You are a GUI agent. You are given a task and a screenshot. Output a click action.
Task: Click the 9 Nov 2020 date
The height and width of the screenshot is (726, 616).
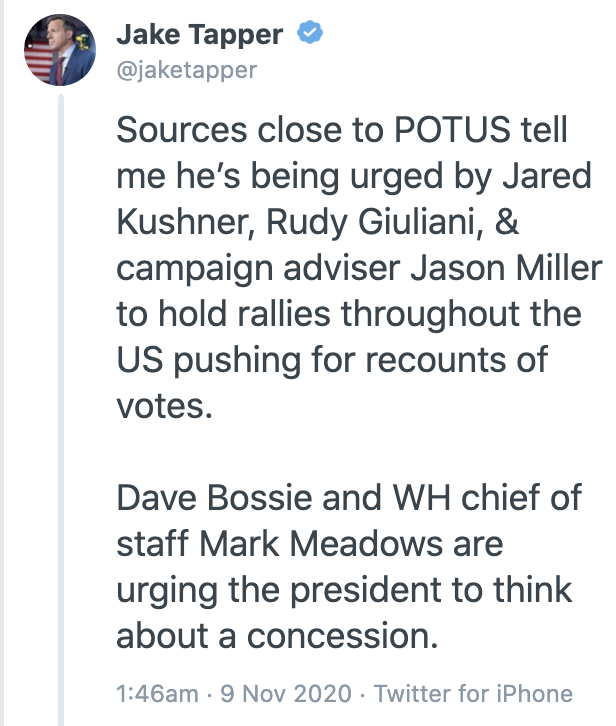tap(286, 694)
